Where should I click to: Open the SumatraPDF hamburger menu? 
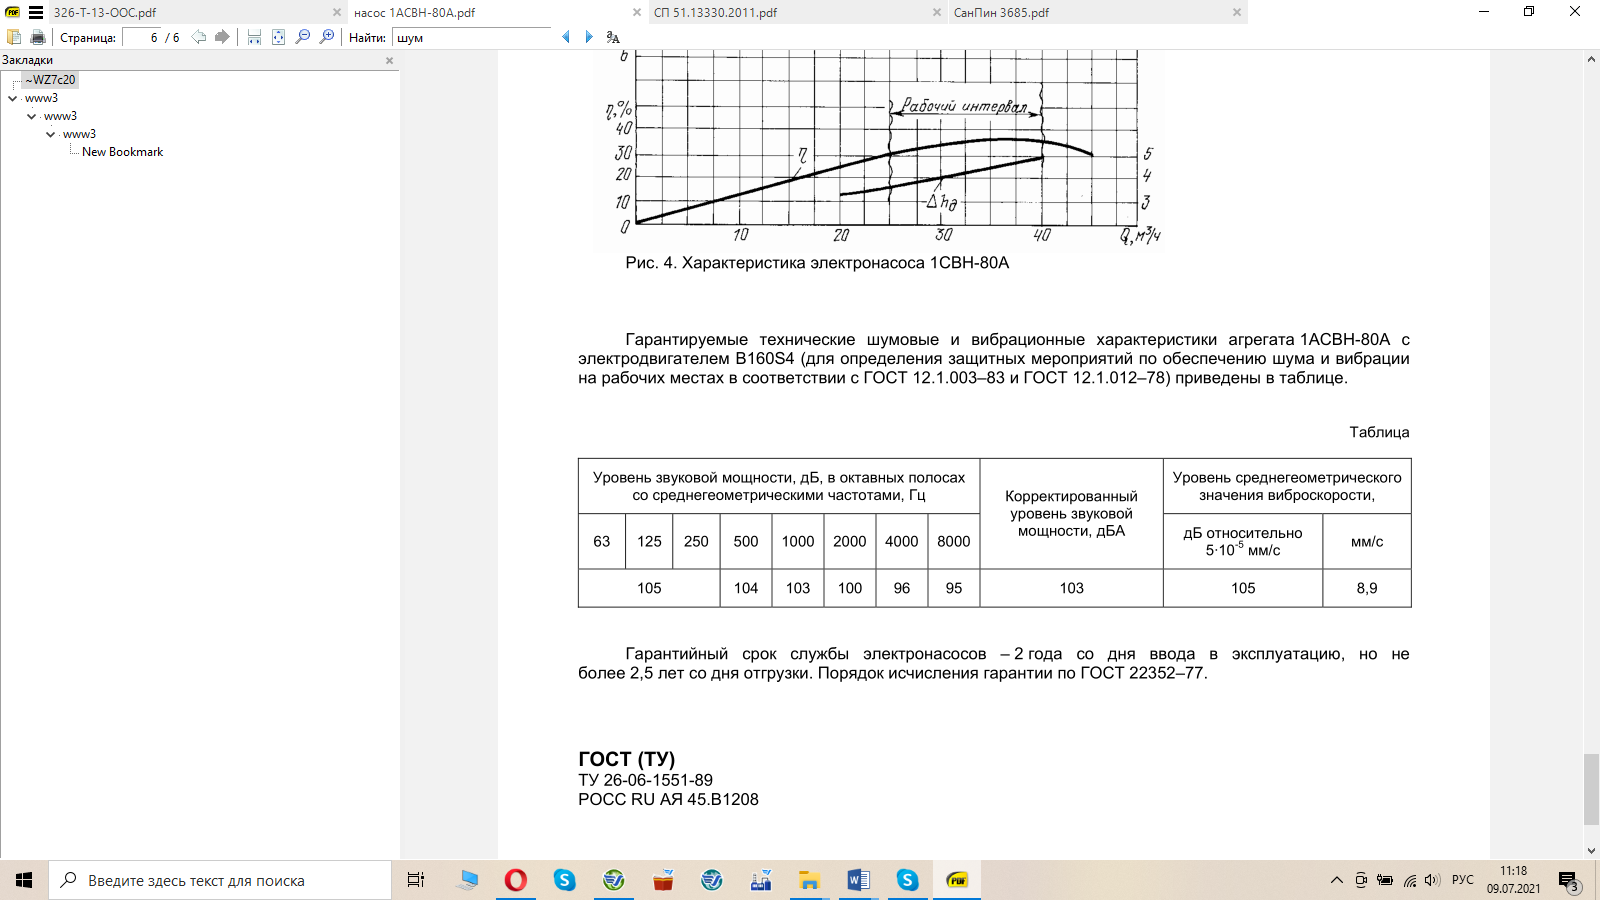36,13
